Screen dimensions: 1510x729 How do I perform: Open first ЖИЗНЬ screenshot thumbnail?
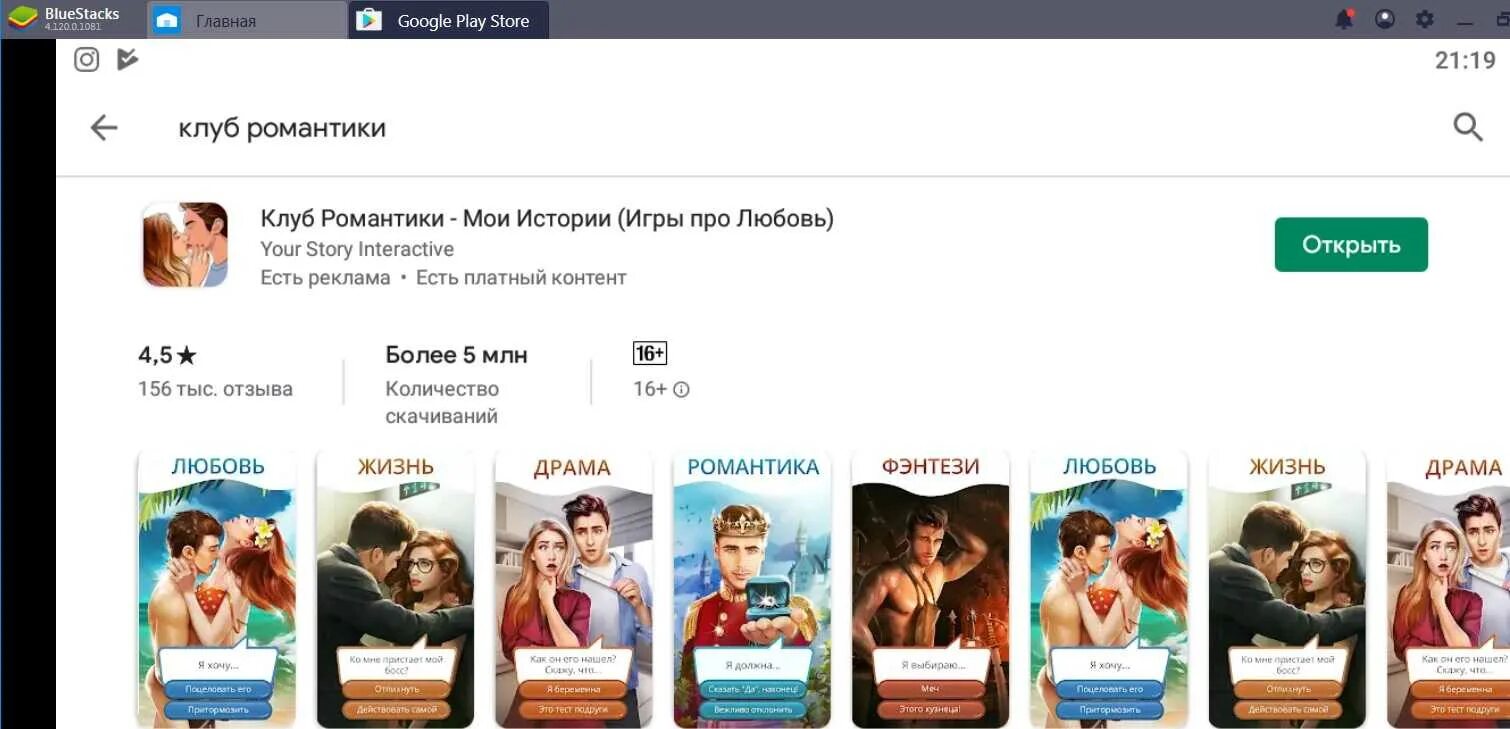pyautogui.click(x=395, y=589)
